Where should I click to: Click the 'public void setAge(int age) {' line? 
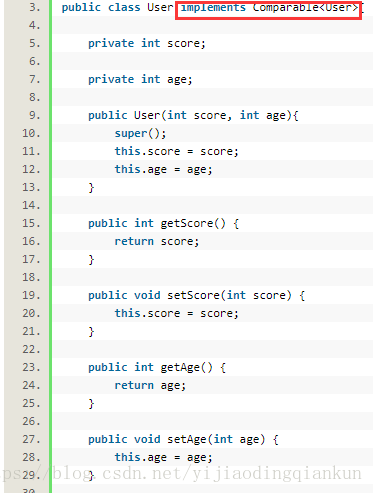click(x=183, y=439)
